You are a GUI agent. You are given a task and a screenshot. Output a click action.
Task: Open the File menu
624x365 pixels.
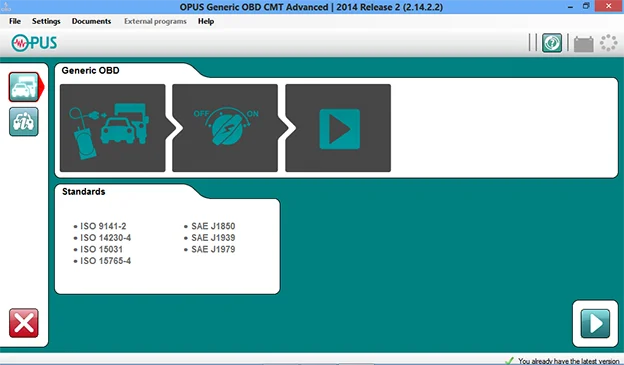pyautogui.click(x=15, y=21)
